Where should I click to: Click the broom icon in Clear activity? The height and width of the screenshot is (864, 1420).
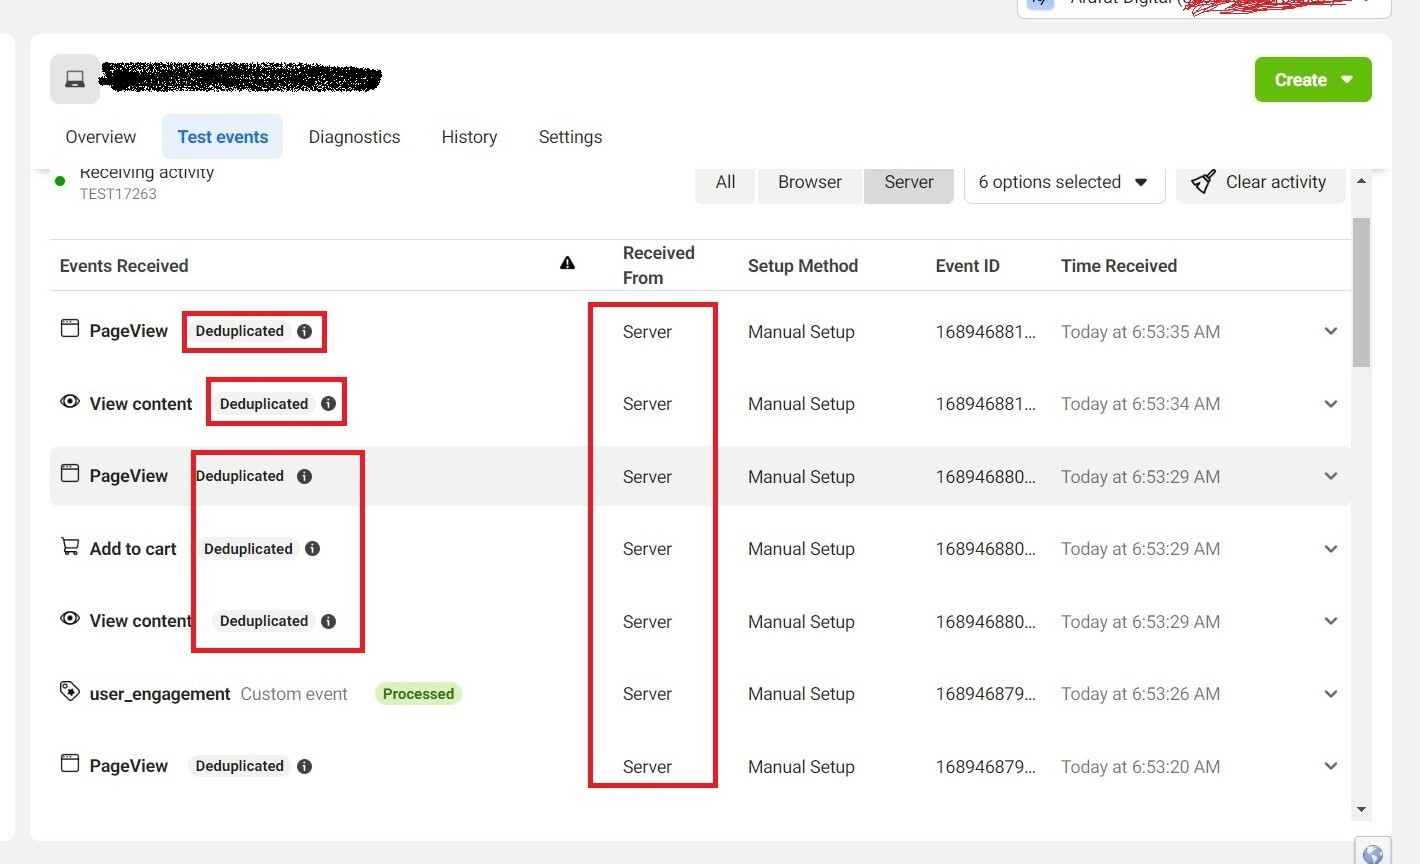[1204, 182]
